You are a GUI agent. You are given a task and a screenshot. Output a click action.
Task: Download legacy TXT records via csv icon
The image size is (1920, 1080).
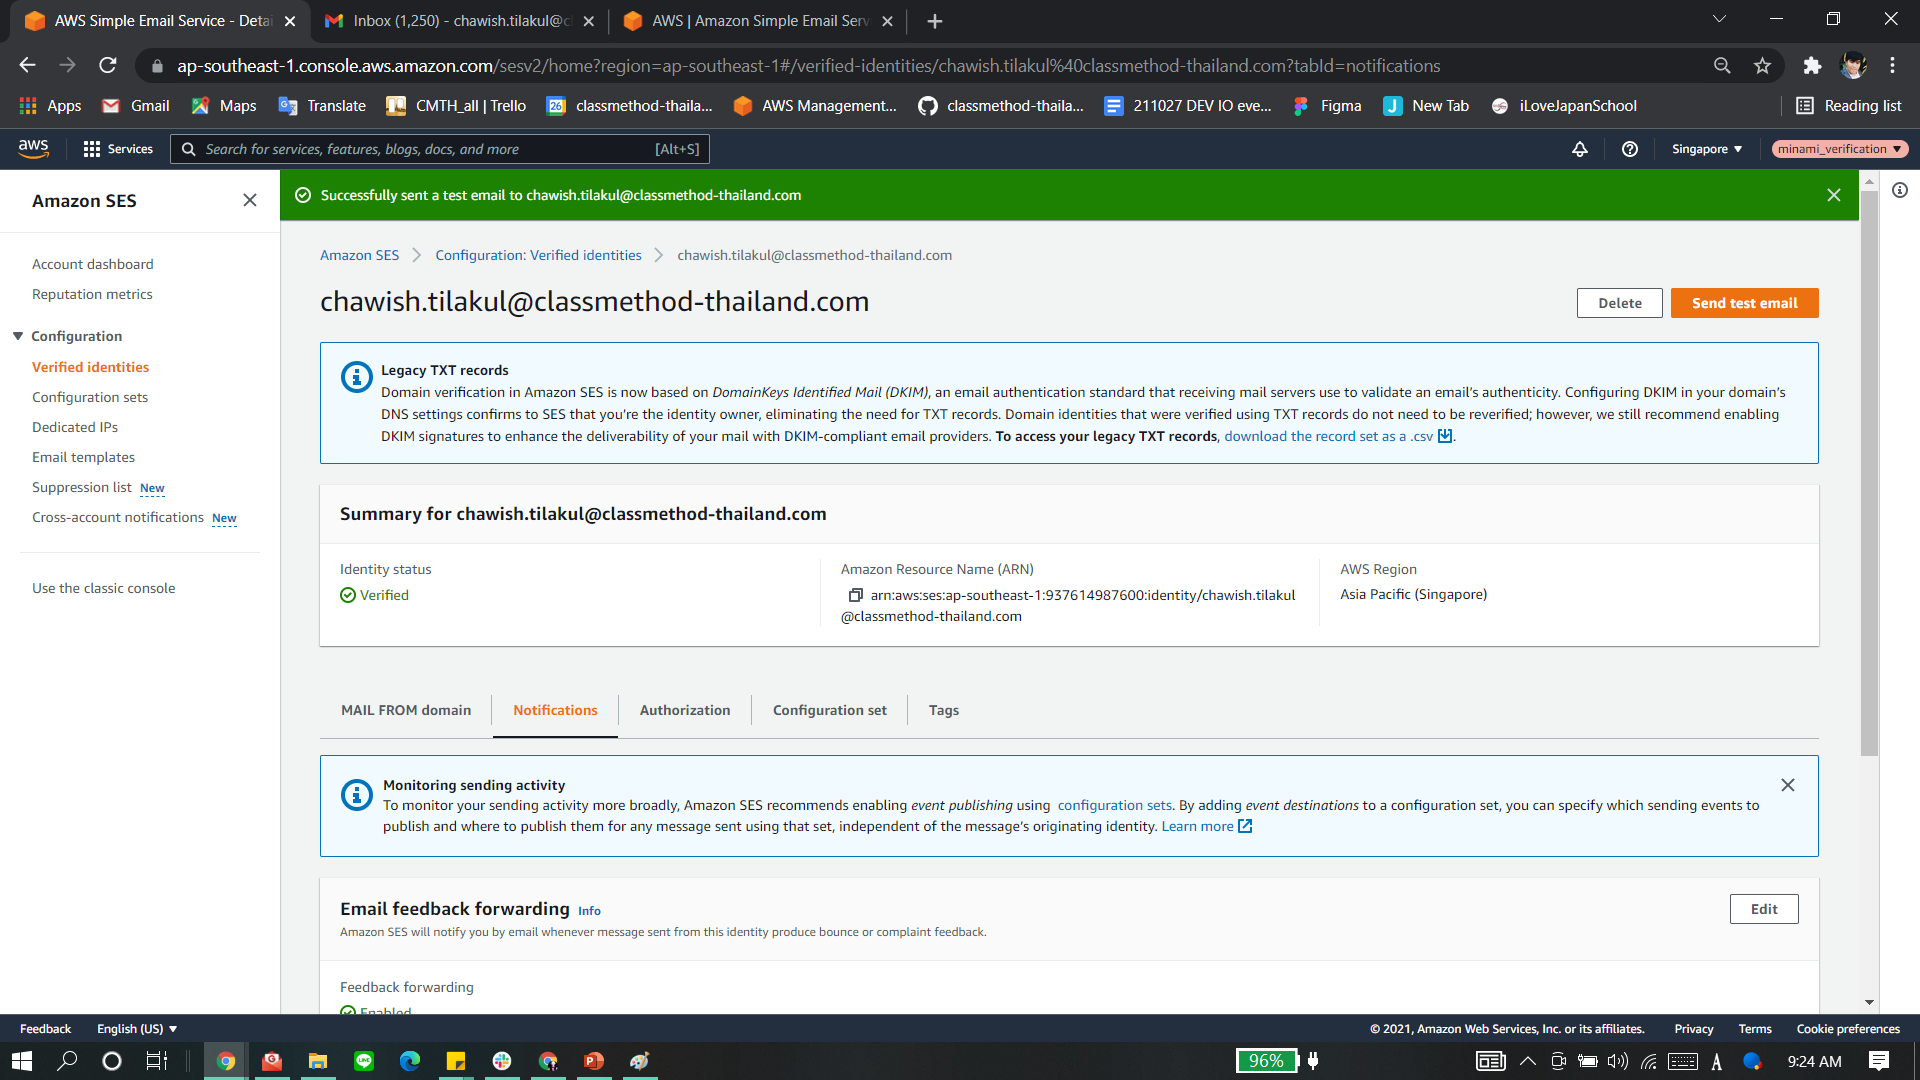tap(1445, 436)
